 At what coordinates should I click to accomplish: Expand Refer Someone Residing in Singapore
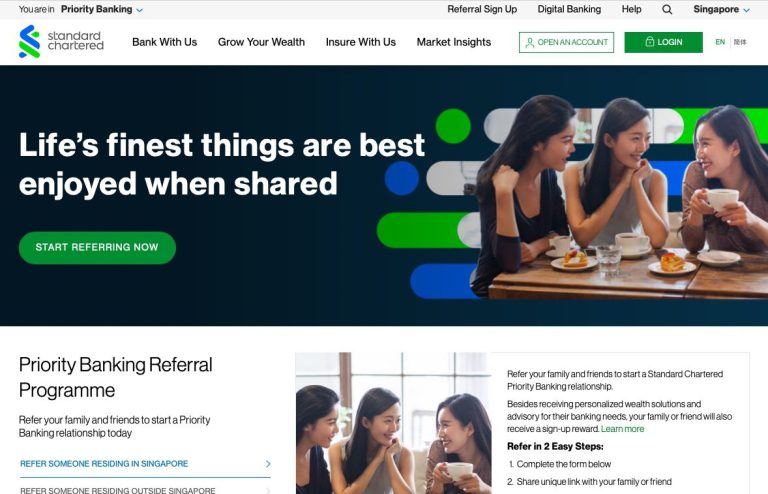145,464
